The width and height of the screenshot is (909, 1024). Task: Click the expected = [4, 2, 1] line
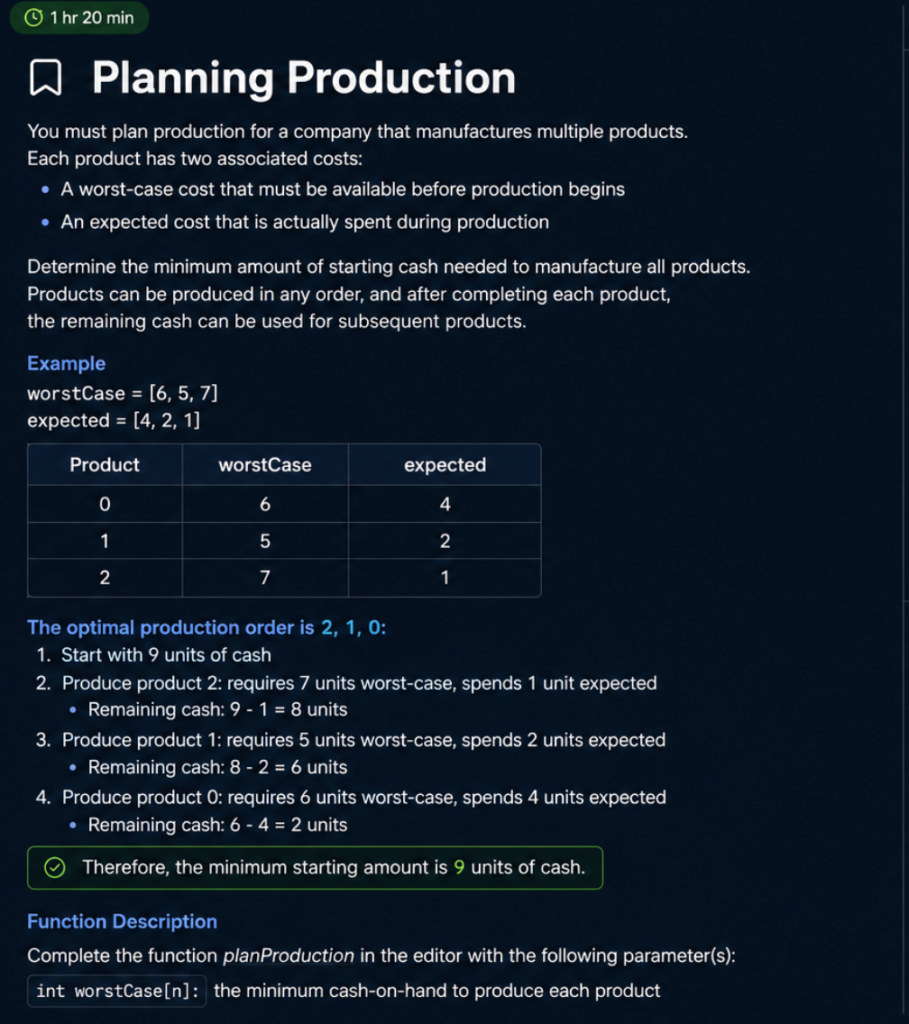pyautogui.click(x=114, y=420)
